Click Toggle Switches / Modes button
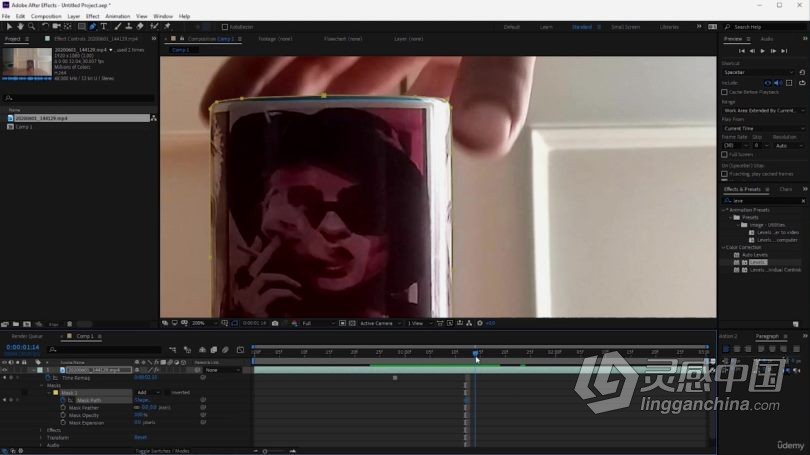 (x=162, y=451)
